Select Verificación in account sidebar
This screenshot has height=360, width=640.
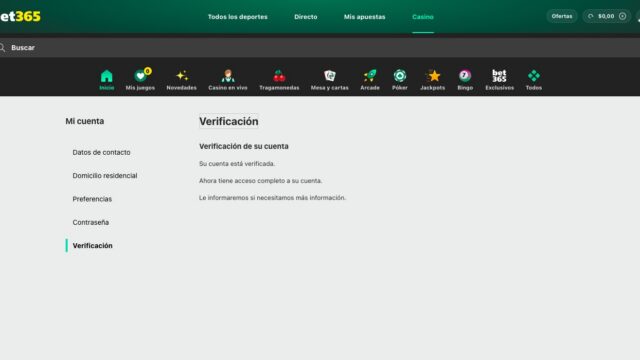93,245
